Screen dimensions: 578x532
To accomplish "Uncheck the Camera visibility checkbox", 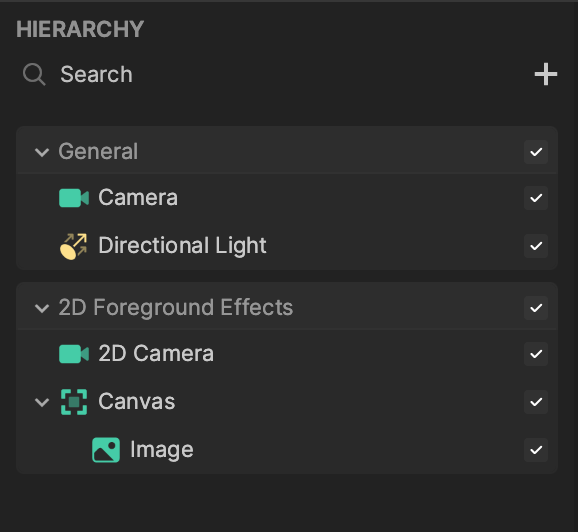I will click(x=536, y=198).
